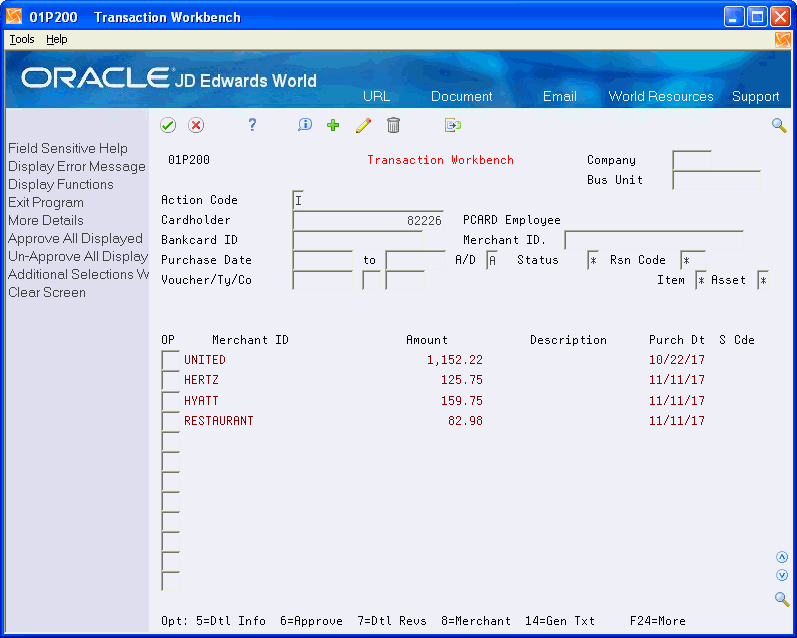Click the PCARD Employee name text
The width and height of the screenshot is (797, 638).
[x=511, y=220]
